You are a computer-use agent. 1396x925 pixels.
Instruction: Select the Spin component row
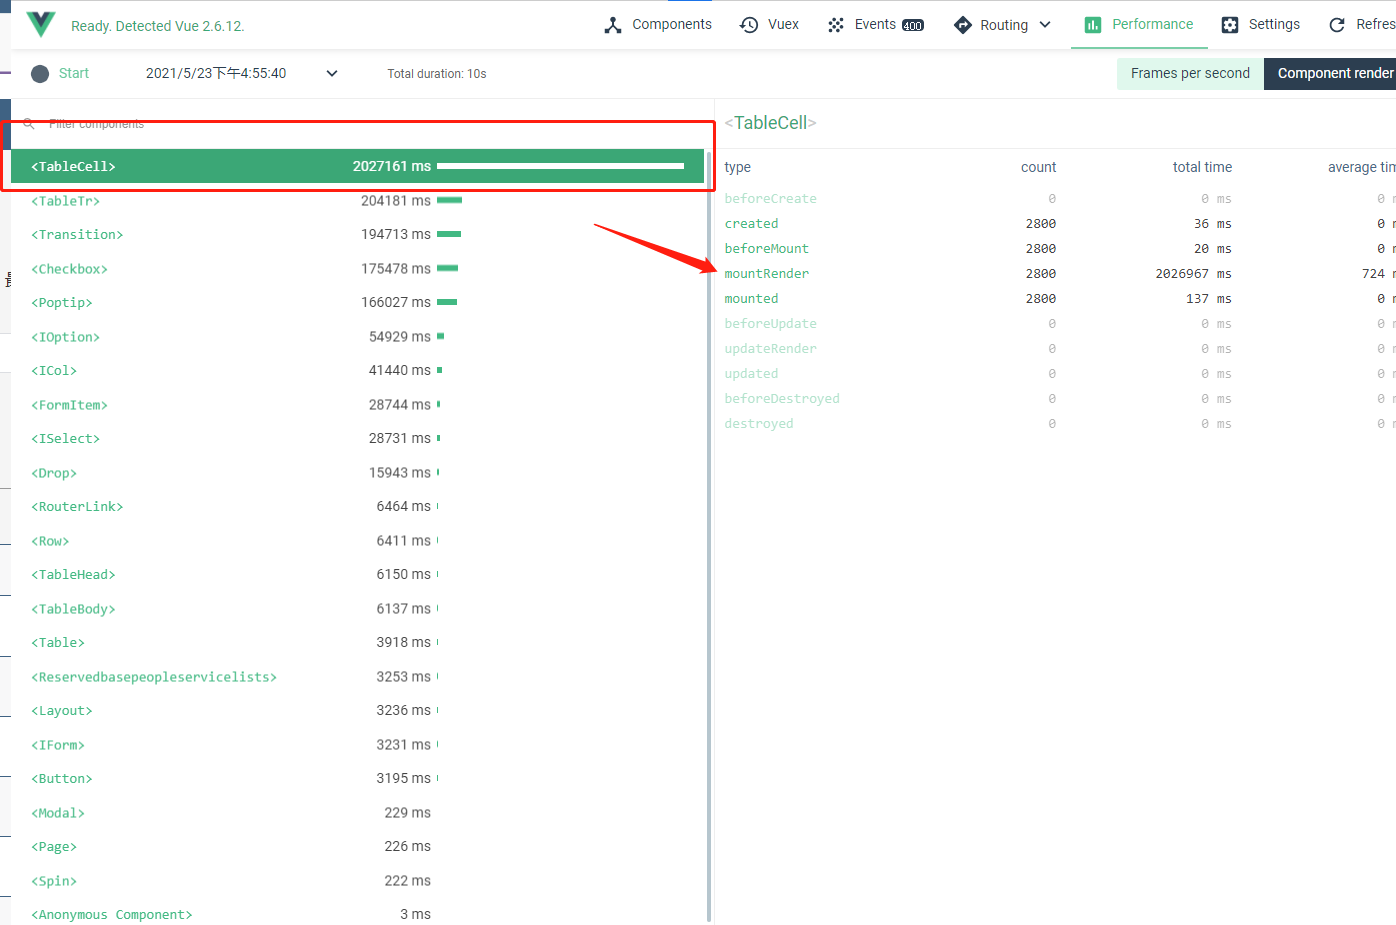[357, 881]
